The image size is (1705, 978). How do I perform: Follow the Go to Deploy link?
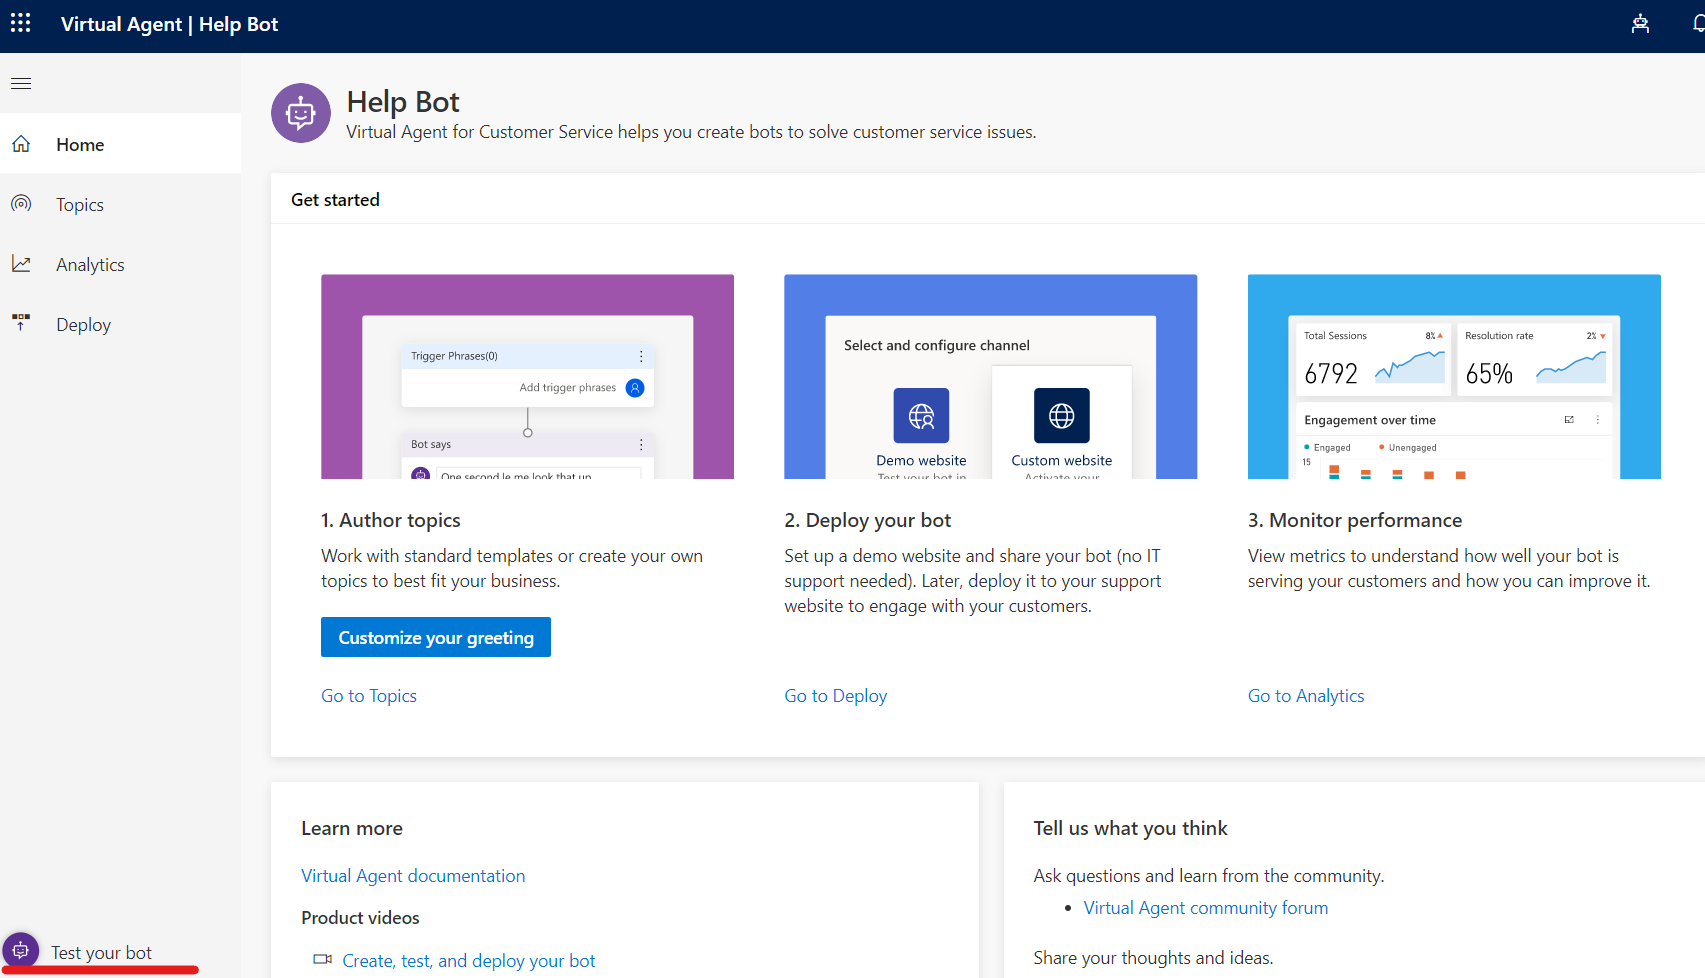pyautogui.click(x=836, y=696)
